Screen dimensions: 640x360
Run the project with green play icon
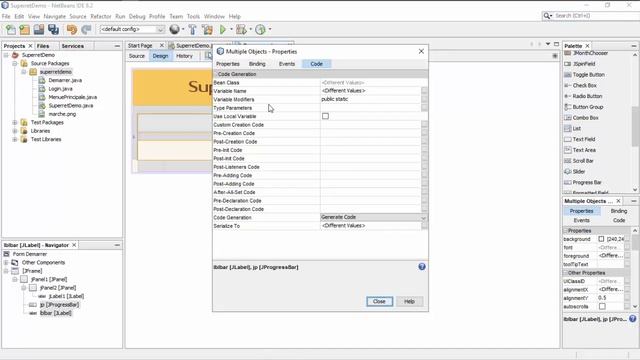coord(222,29)
